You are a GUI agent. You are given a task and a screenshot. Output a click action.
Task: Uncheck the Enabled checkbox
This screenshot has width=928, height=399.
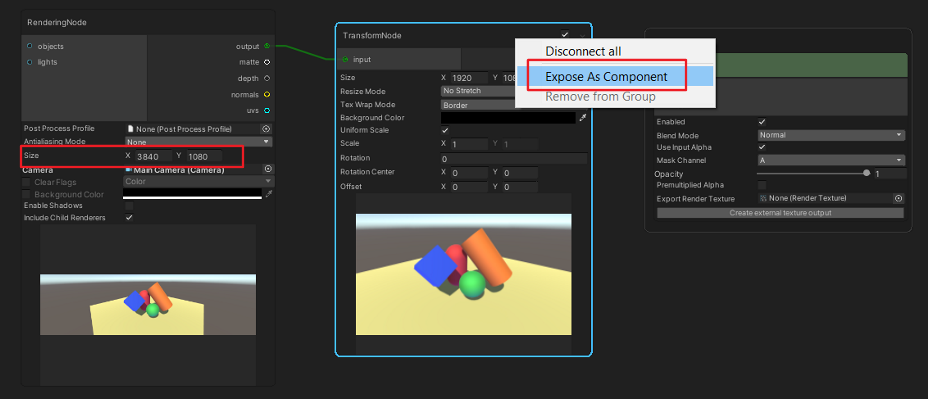coord(762,122)
